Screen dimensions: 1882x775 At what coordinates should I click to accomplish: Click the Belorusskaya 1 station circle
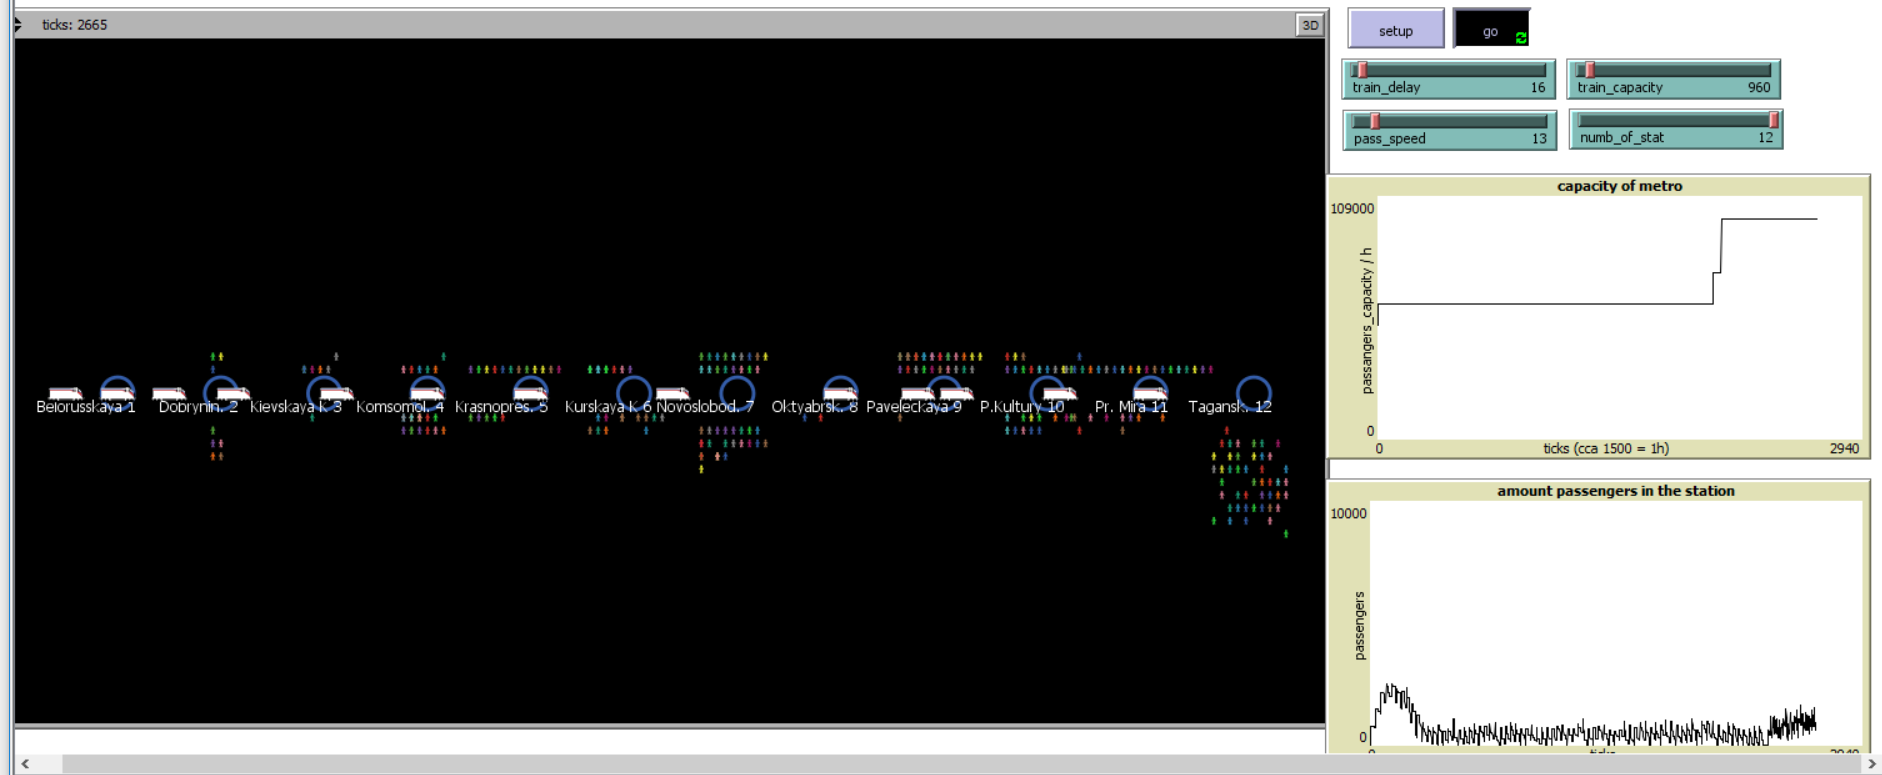click(117, 393)
